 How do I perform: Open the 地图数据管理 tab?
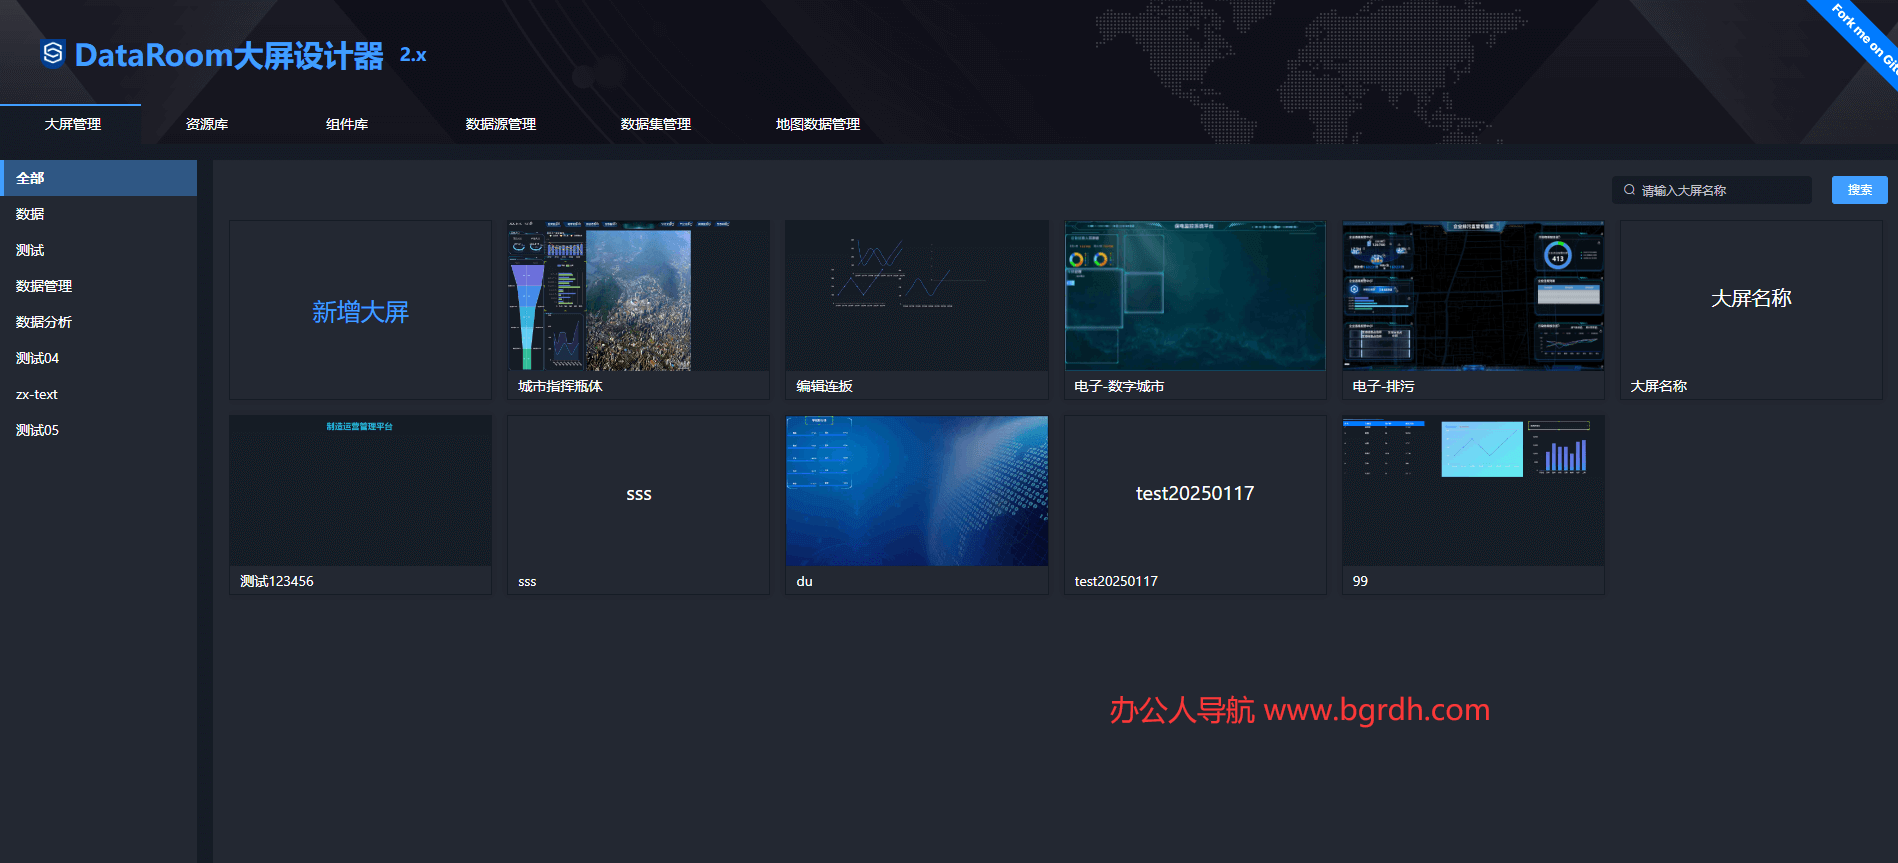[x=817, y=124]
